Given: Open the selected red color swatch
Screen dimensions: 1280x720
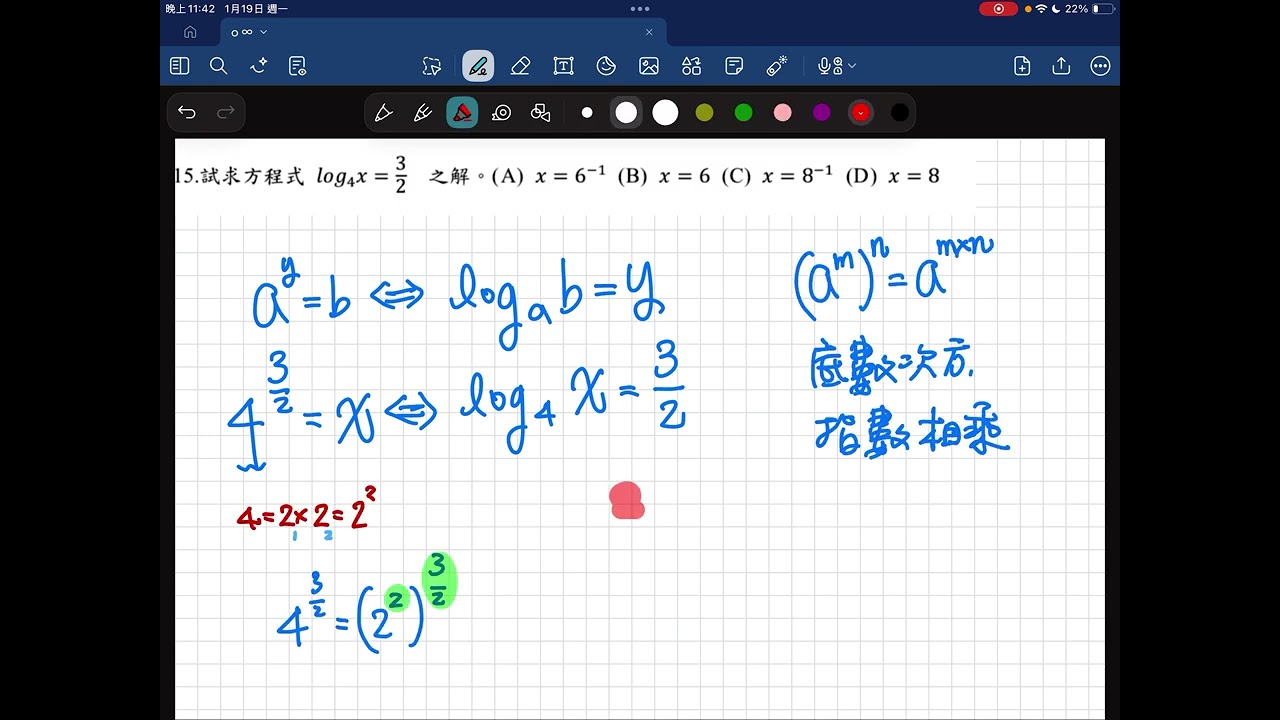Looking at the screenshot, I should coord(861,113).
